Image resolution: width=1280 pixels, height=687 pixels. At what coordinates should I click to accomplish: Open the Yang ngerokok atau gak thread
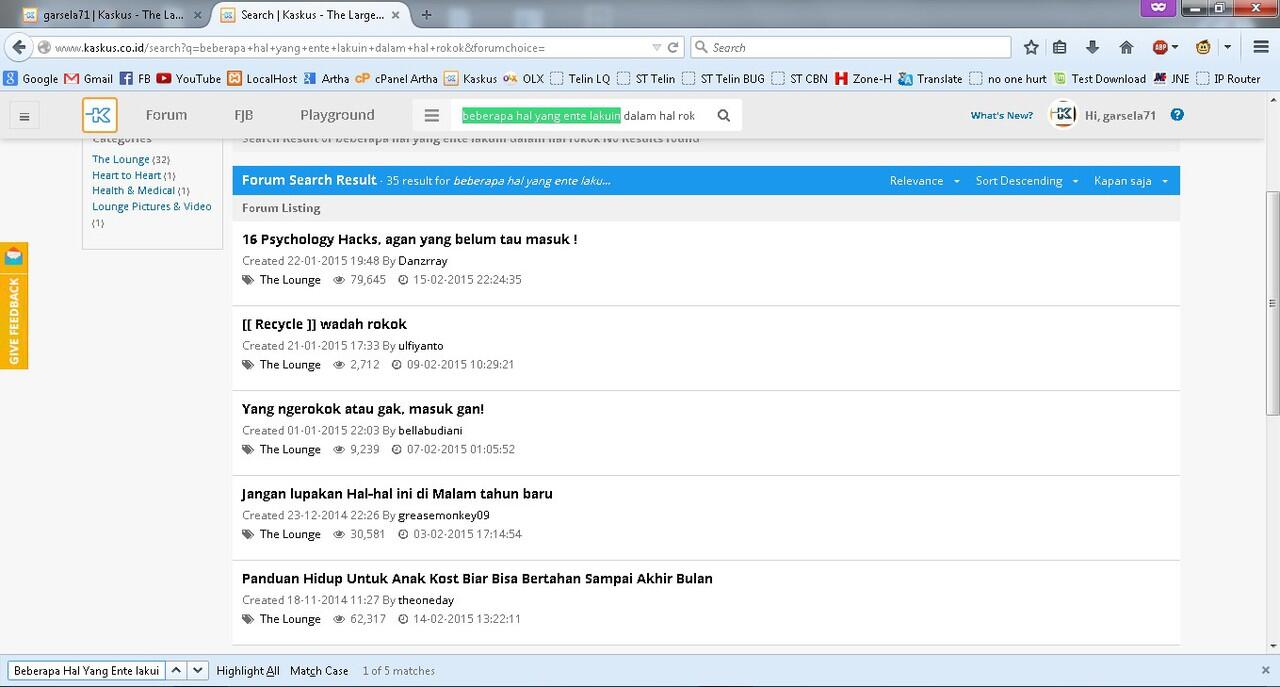point(363,409)
